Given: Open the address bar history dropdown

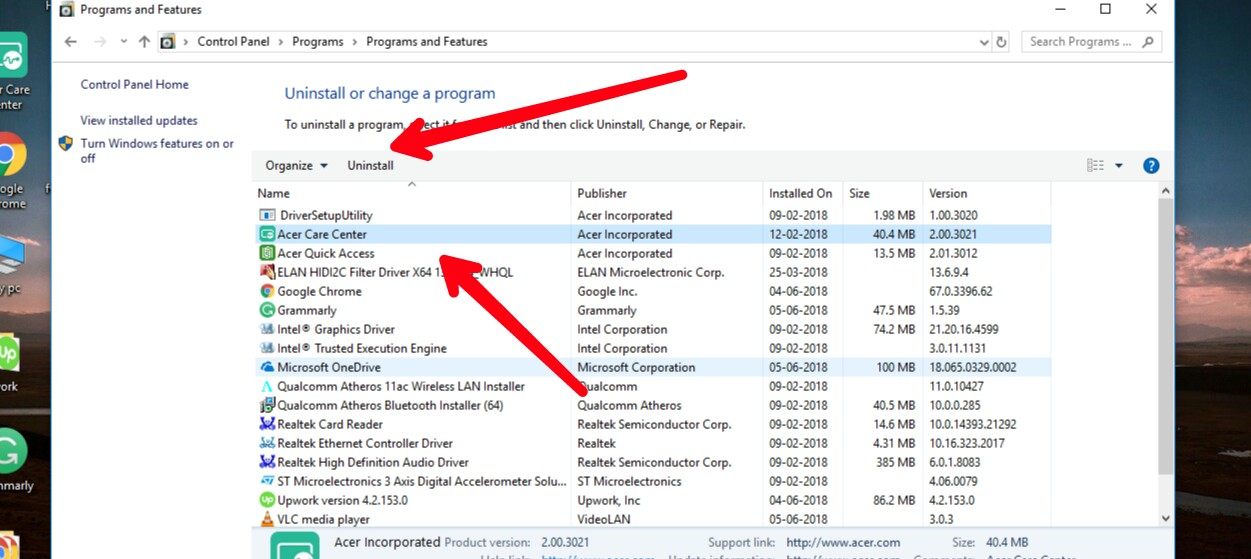Looking at the screenshot, I should point(984,42).
